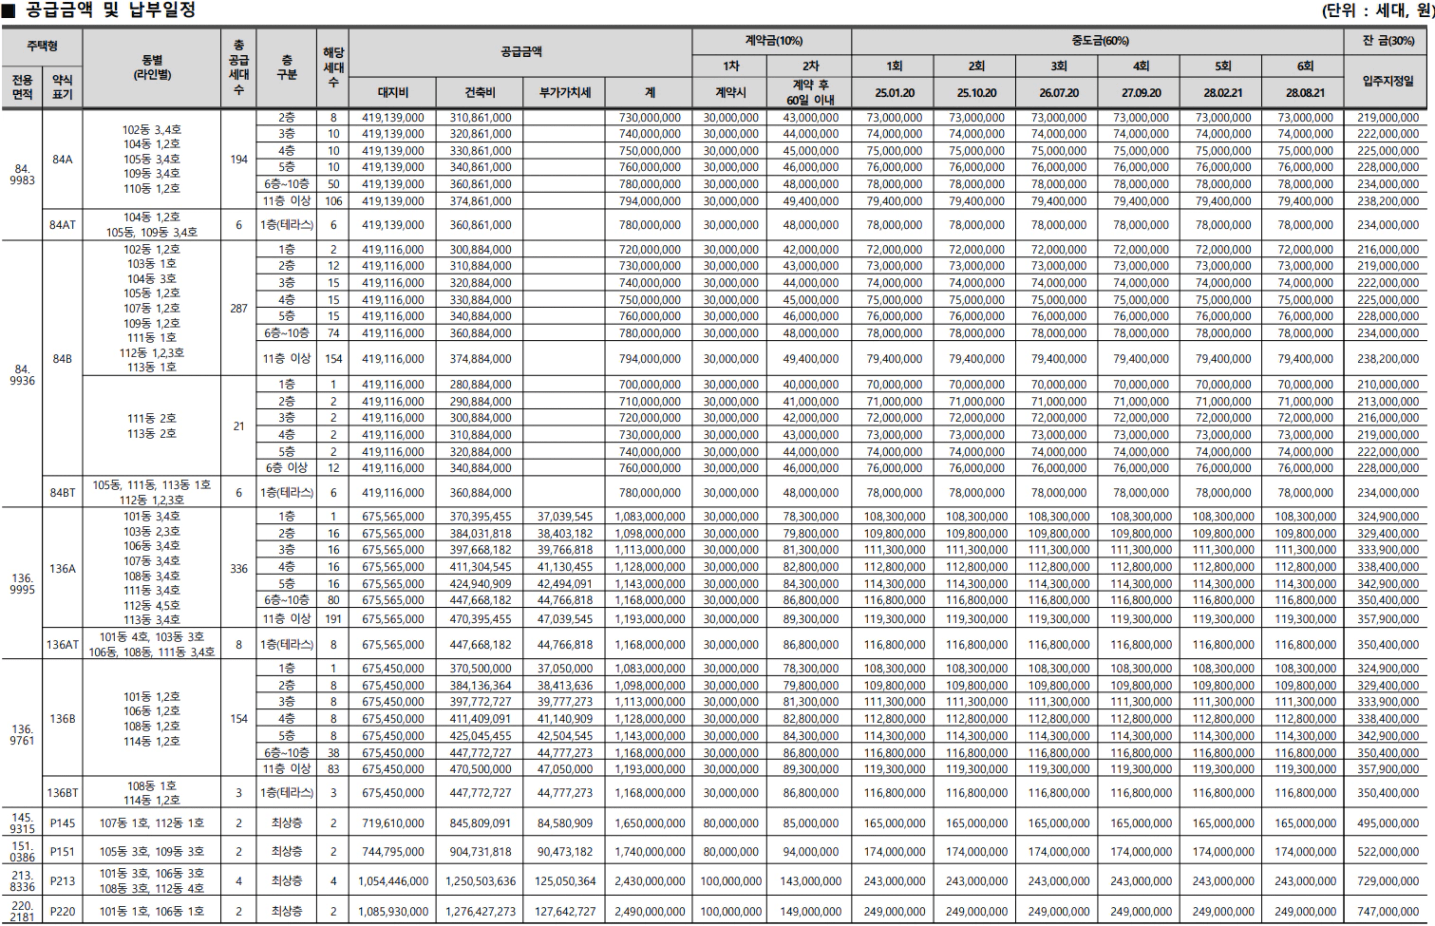Select the '건축비' column header
Viewport: 1435px width, 926px height.
(480, 92)
